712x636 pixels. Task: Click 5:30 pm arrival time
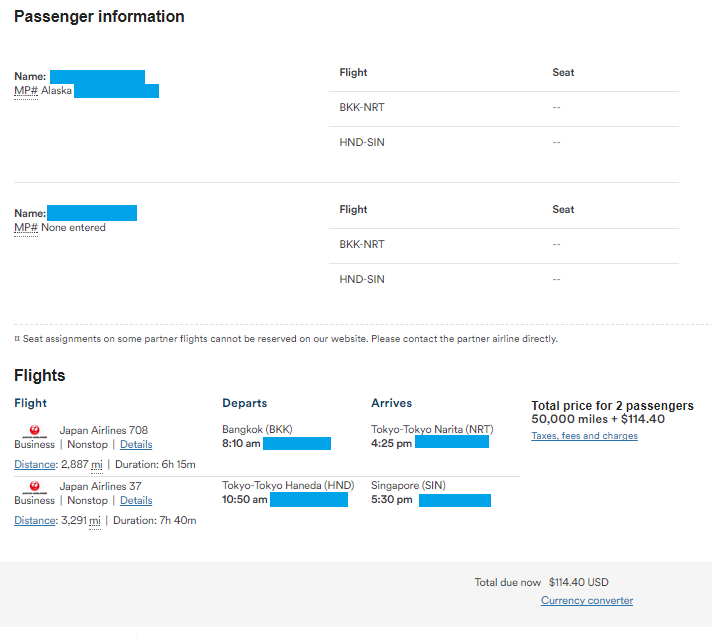(x=391, y=499)
